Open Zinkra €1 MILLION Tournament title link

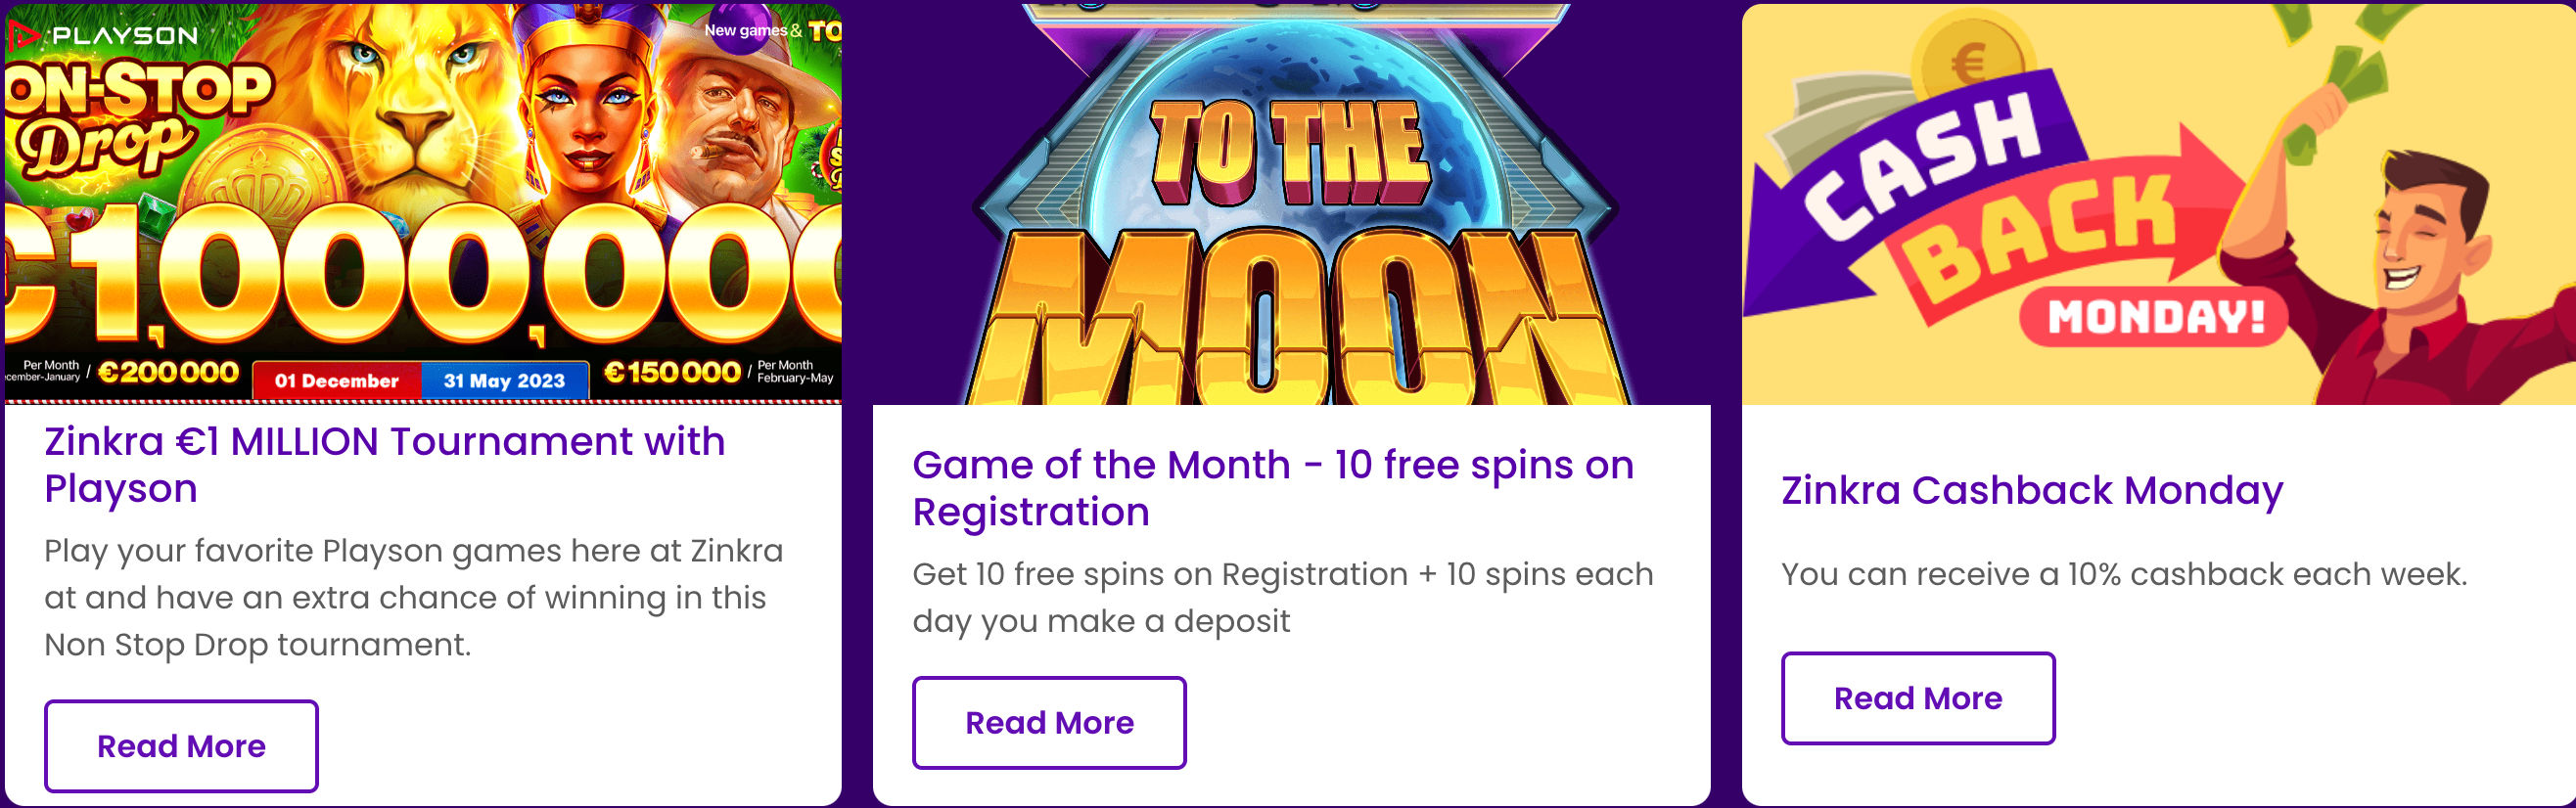tap(385, 465)
